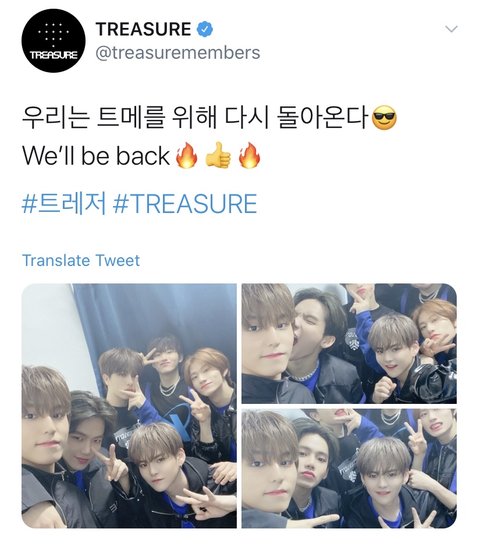Click the first fire emoji
This screenshot has height=550, width=480.
pyautogui.click(x=187, y=155)
